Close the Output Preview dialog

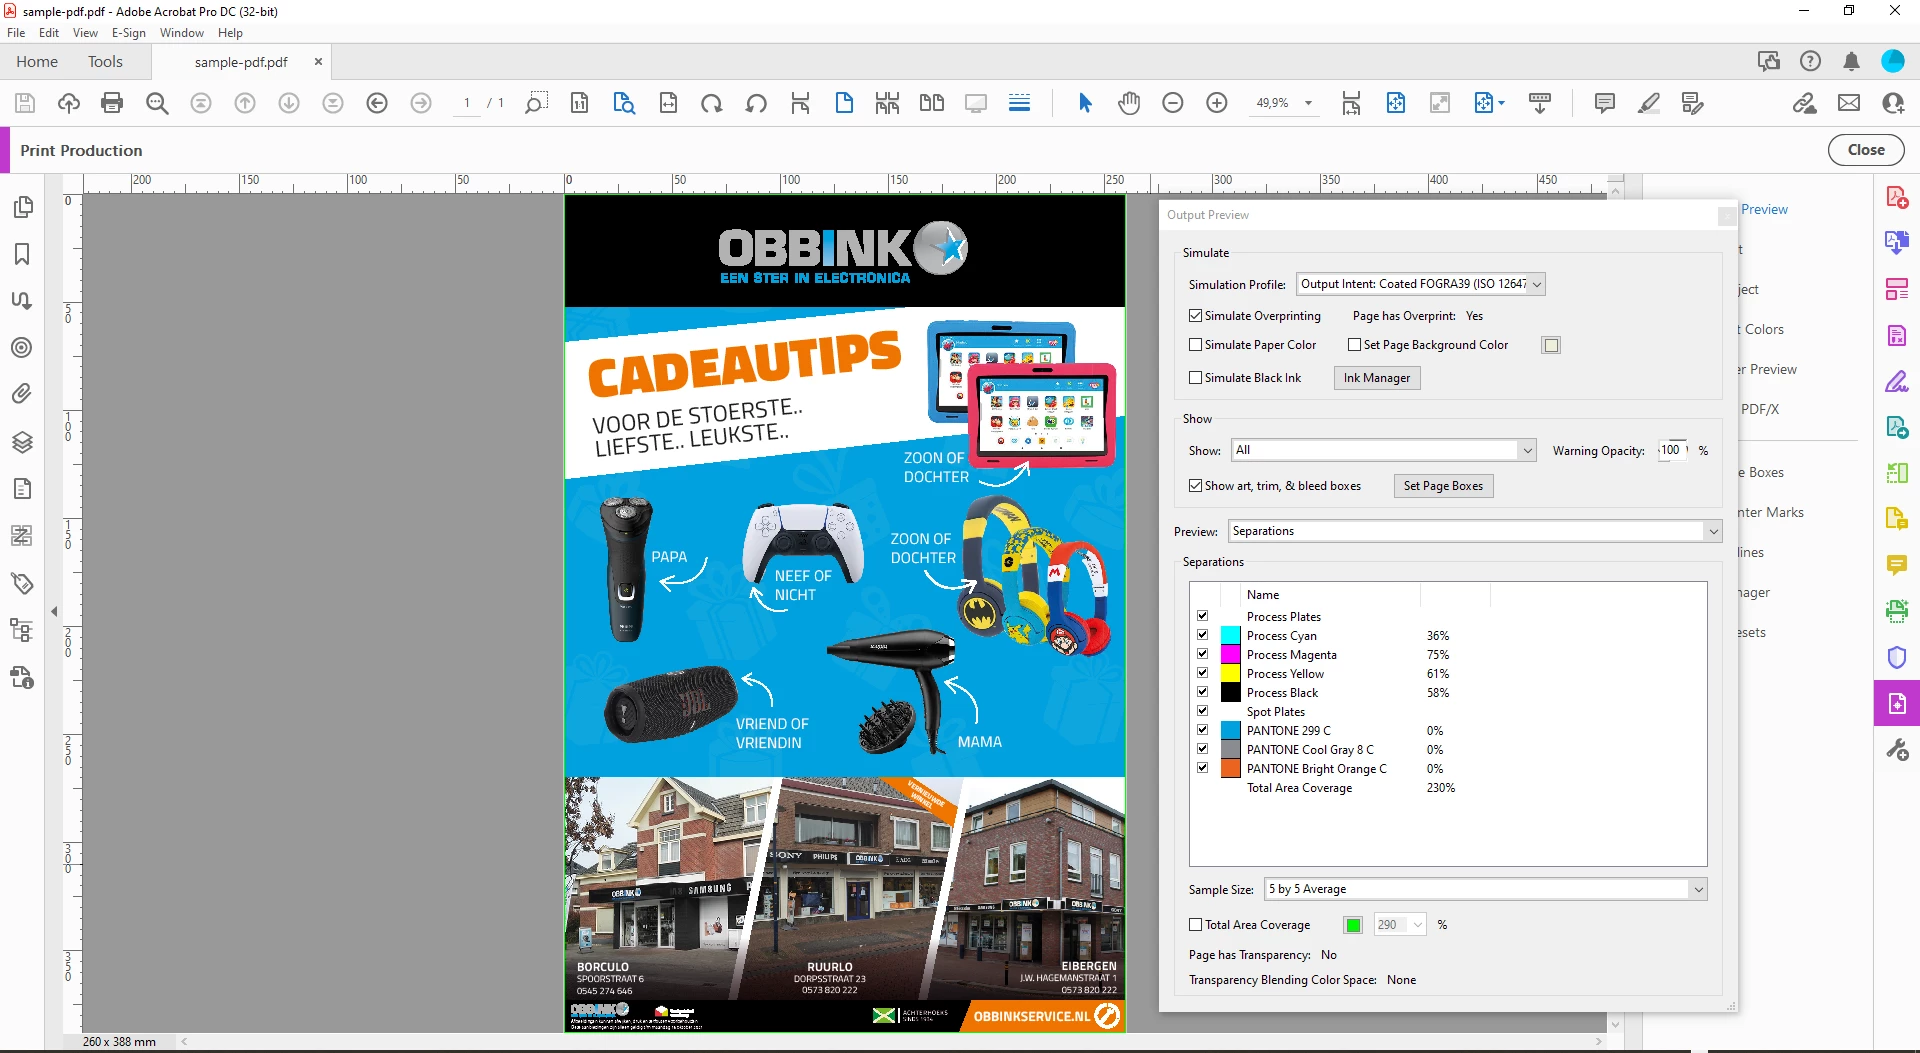(x=1726, y=215)
